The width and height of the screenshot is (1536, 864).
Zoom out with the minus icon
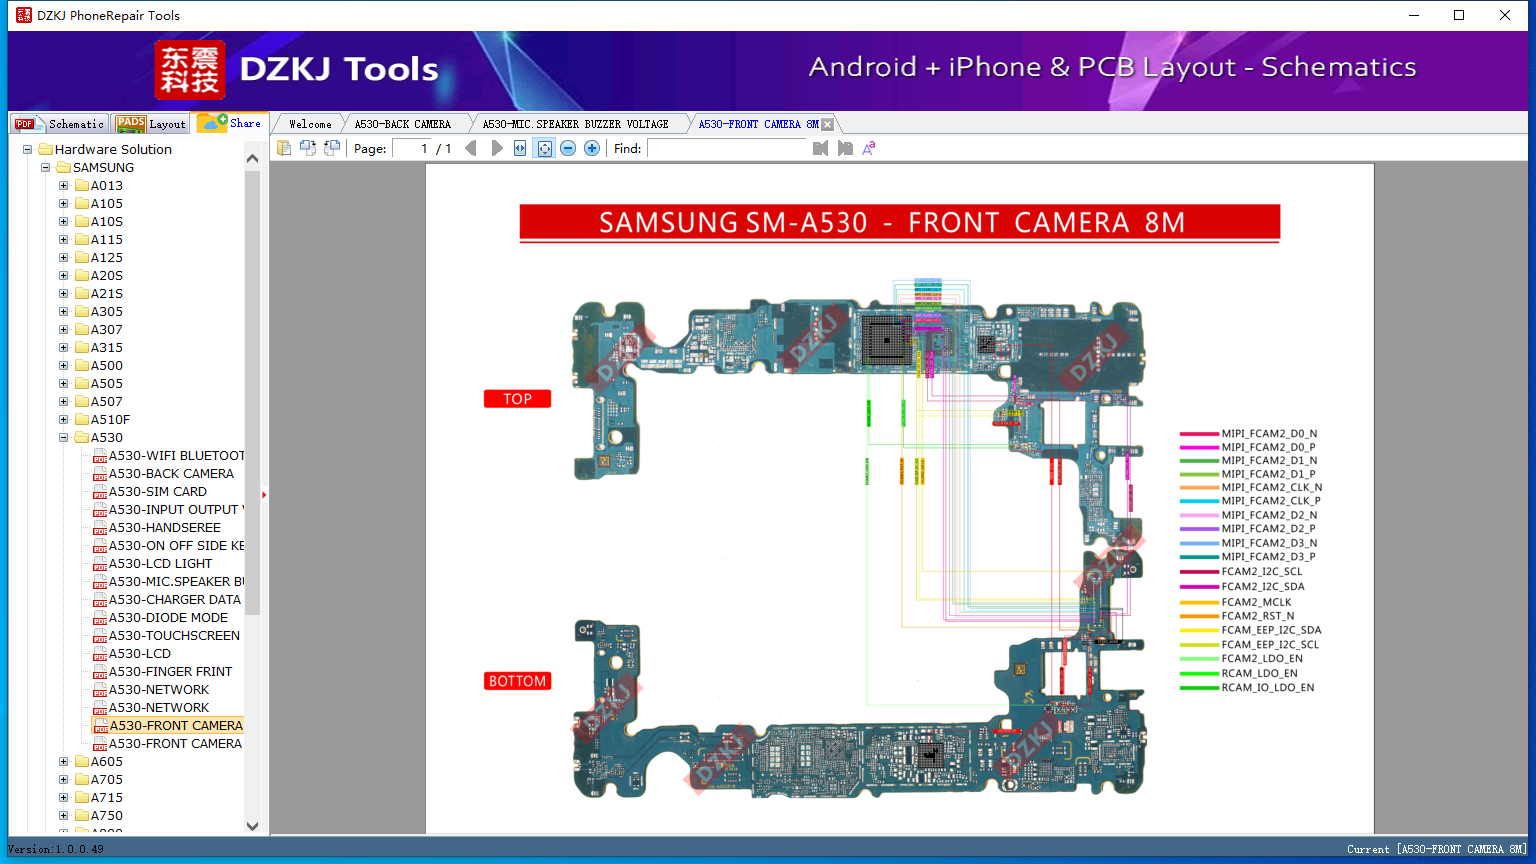[568, 148]
